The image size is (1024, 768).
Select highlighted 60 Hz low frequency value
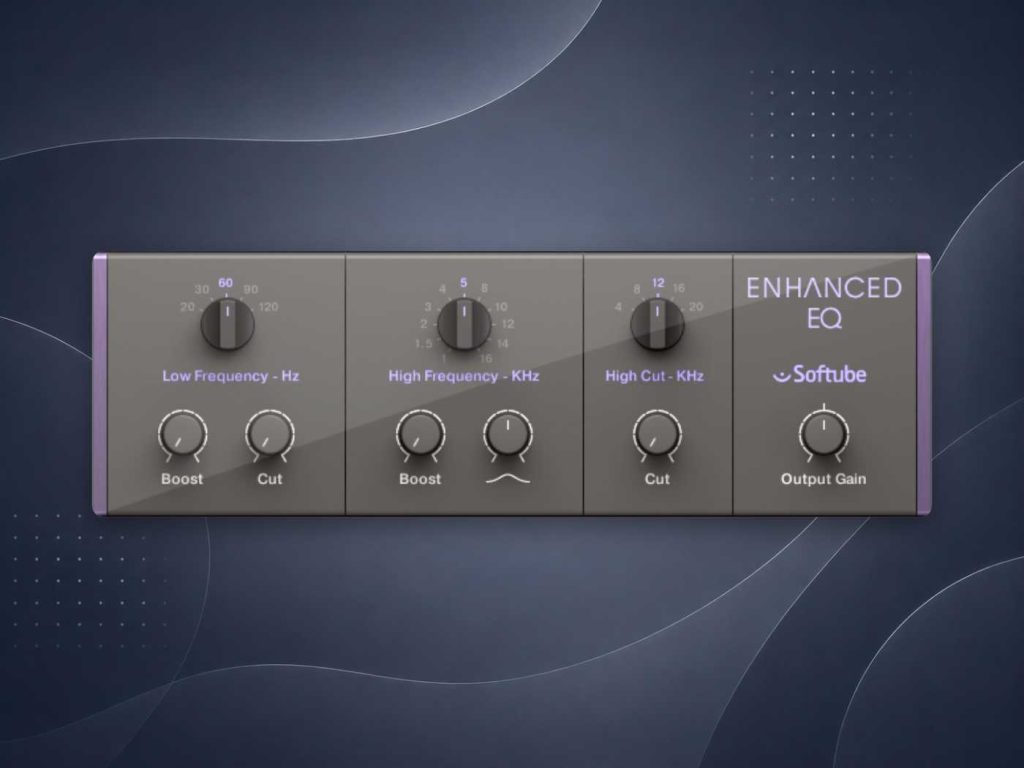(x=225, y=283)
